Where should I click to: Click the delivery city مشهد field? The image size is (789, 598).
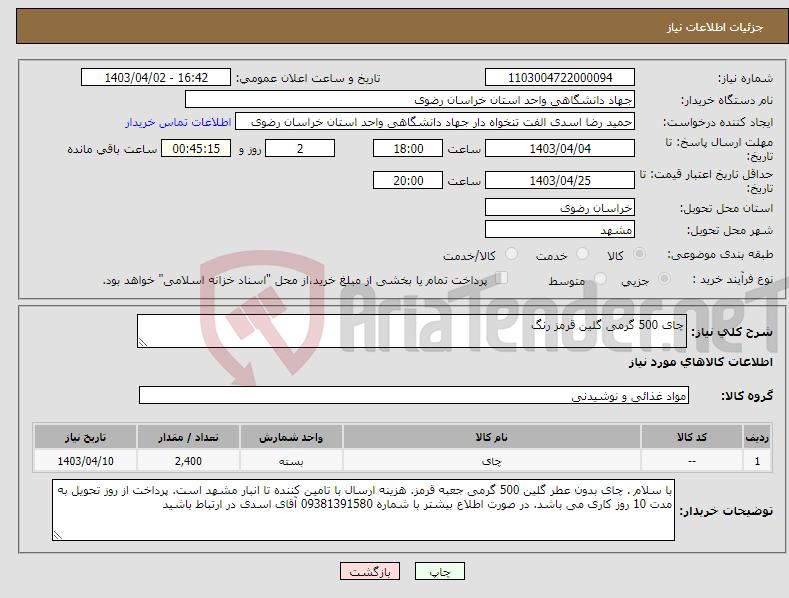[x=560, y=230]
